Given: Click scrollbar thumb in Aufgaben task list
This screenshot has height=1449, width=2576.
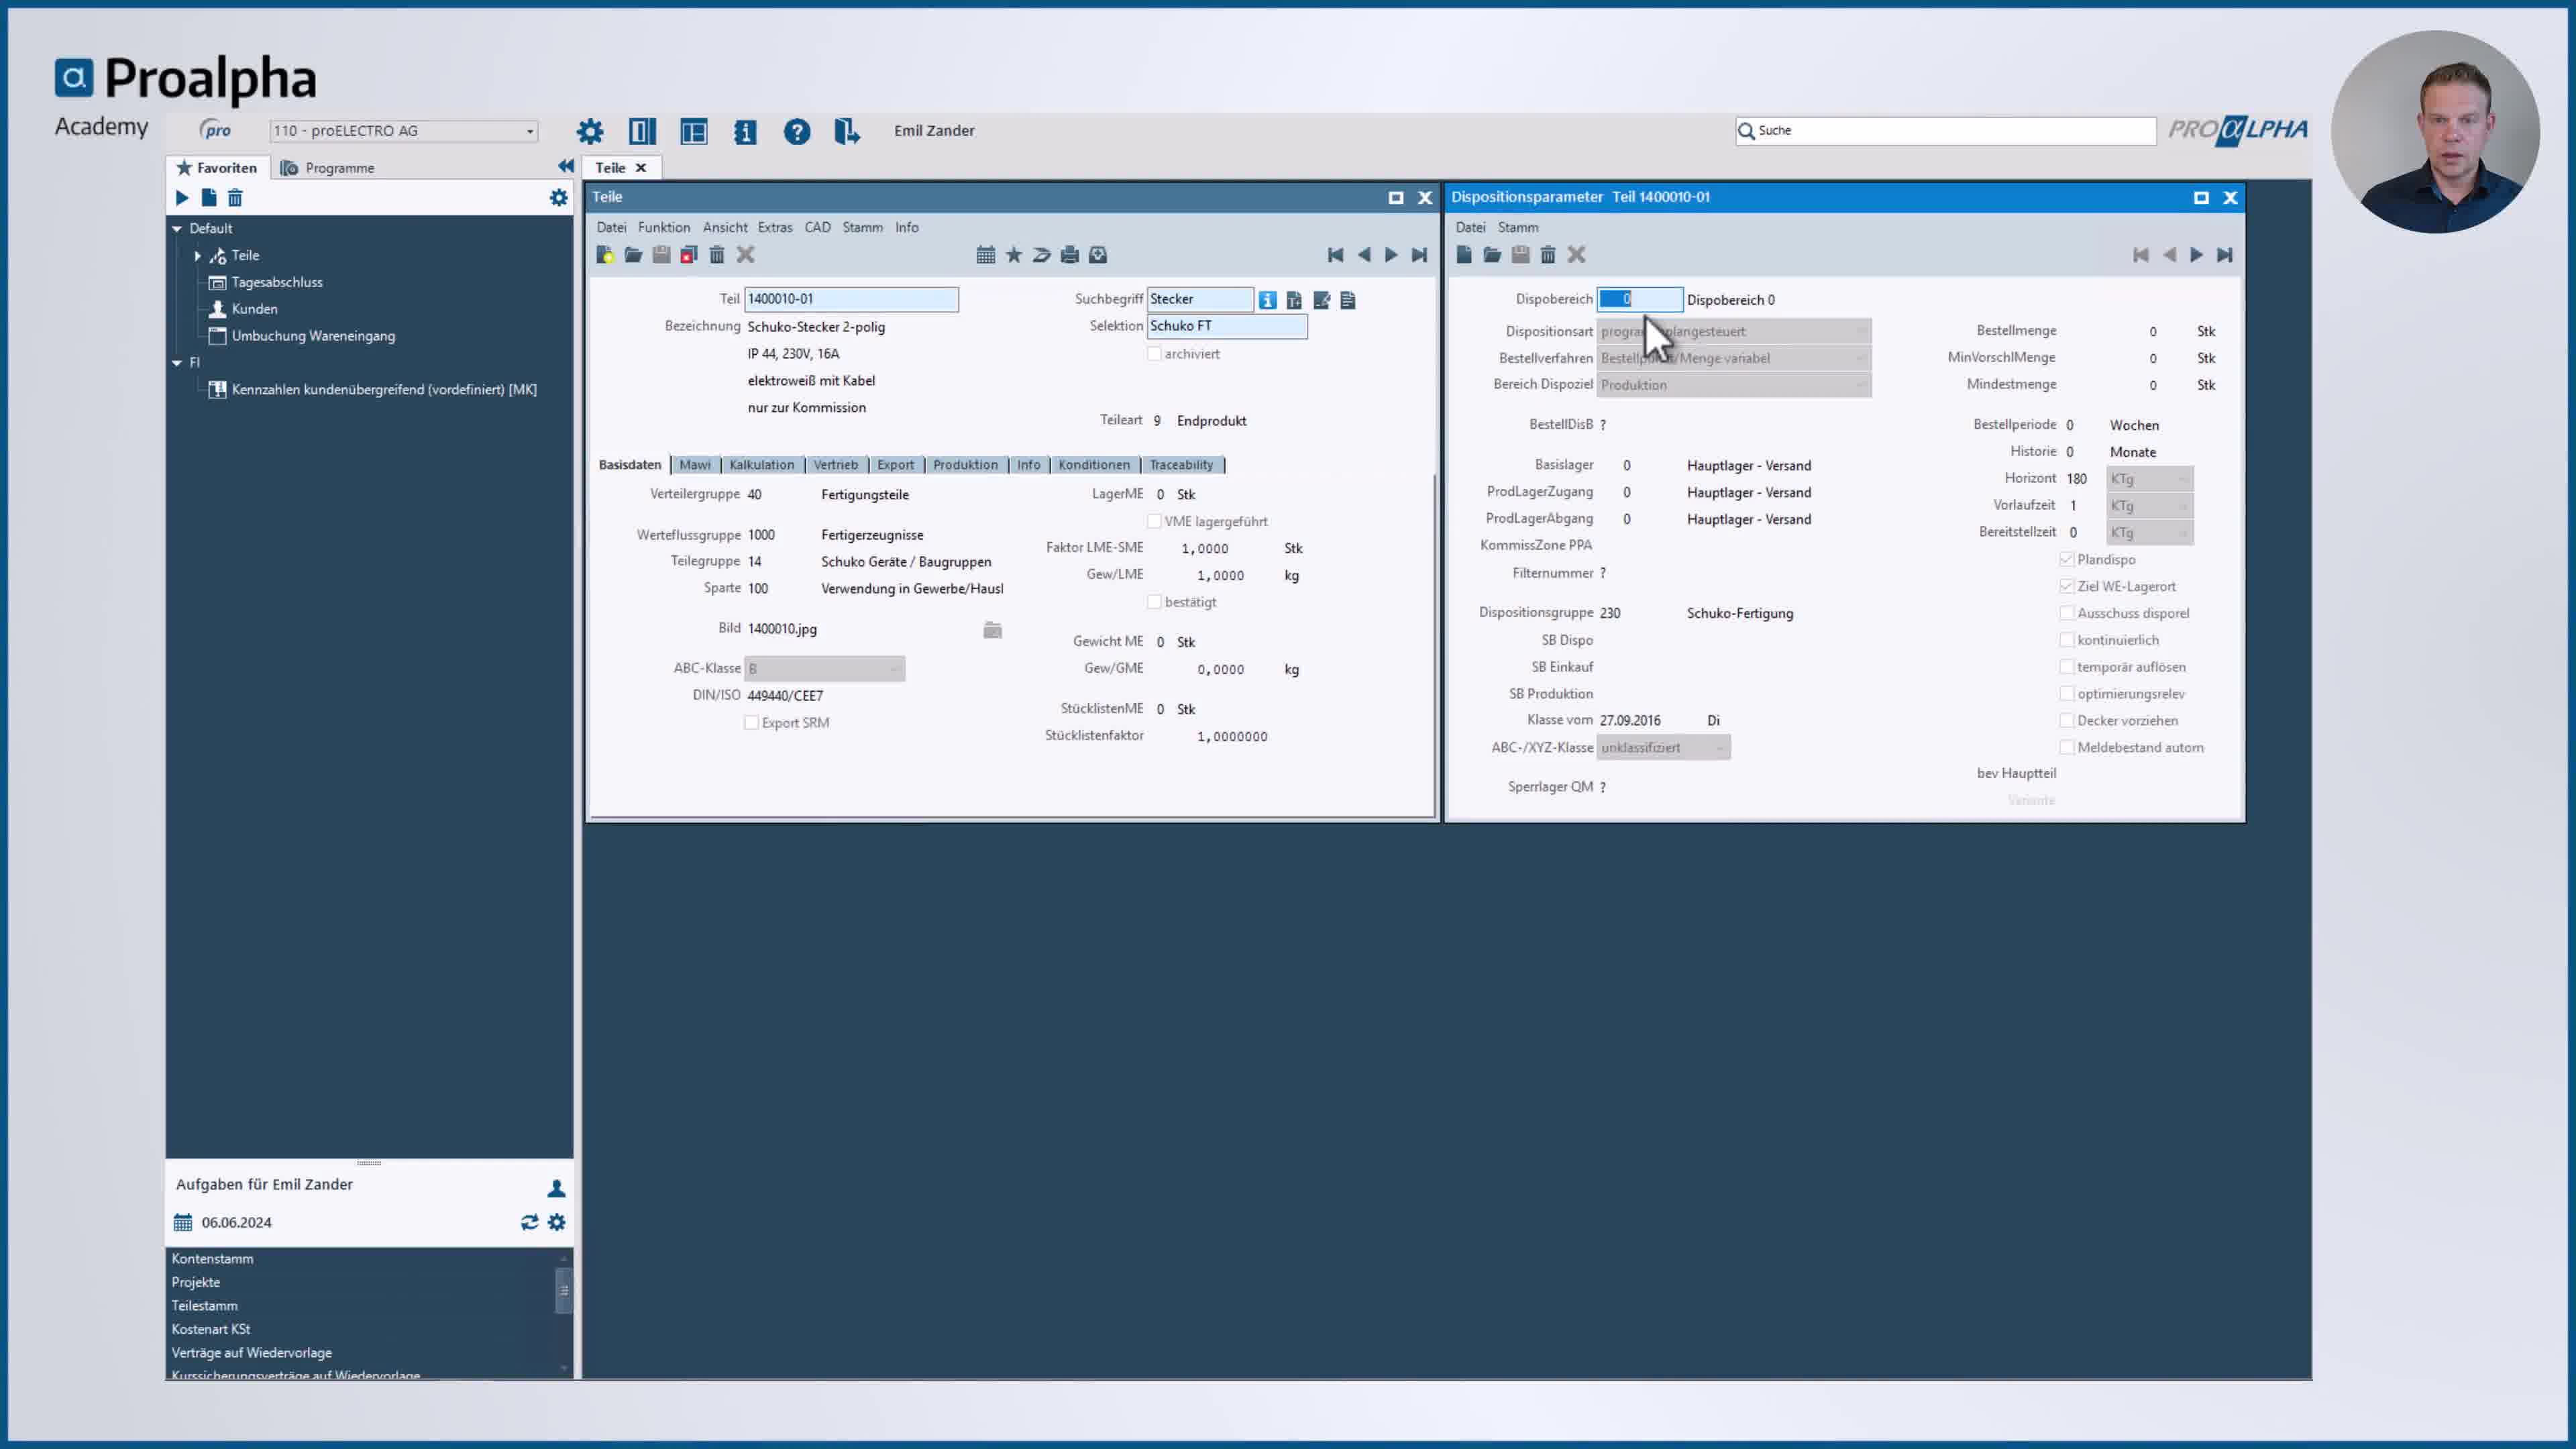Looking at the screenshot, I should (x=564, y=1290).
